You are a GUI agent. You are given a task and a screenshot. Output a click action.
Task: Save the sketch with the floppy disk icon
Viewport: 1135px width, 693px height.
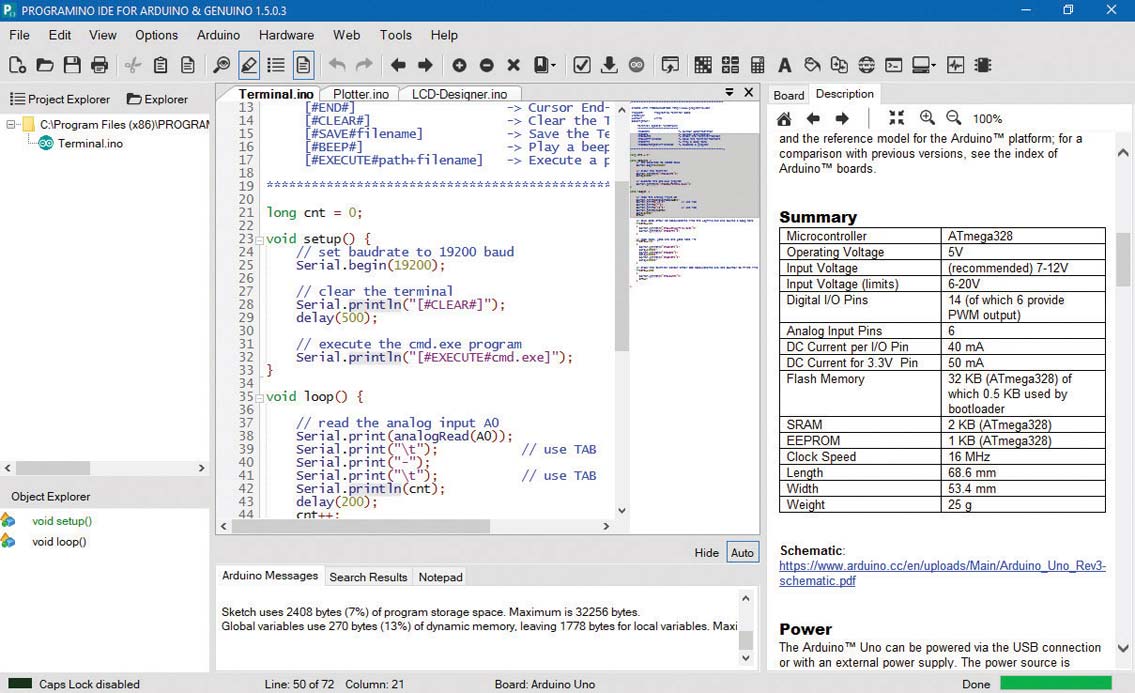[72, 65]
